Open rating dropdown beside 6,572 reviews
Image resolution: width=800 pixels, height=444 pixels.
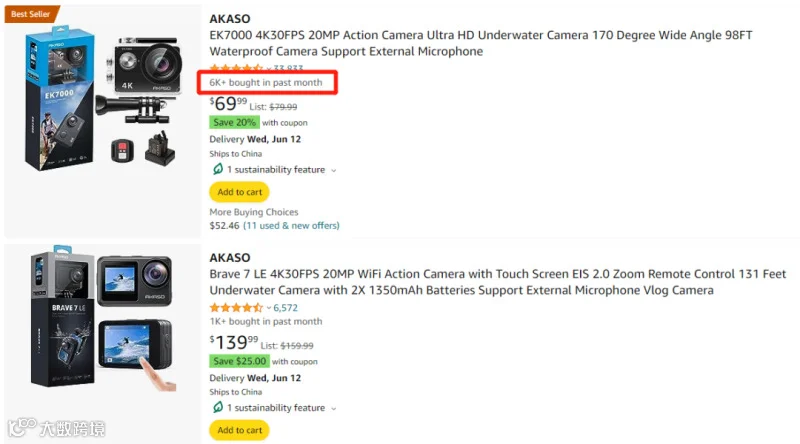point(269,308)
